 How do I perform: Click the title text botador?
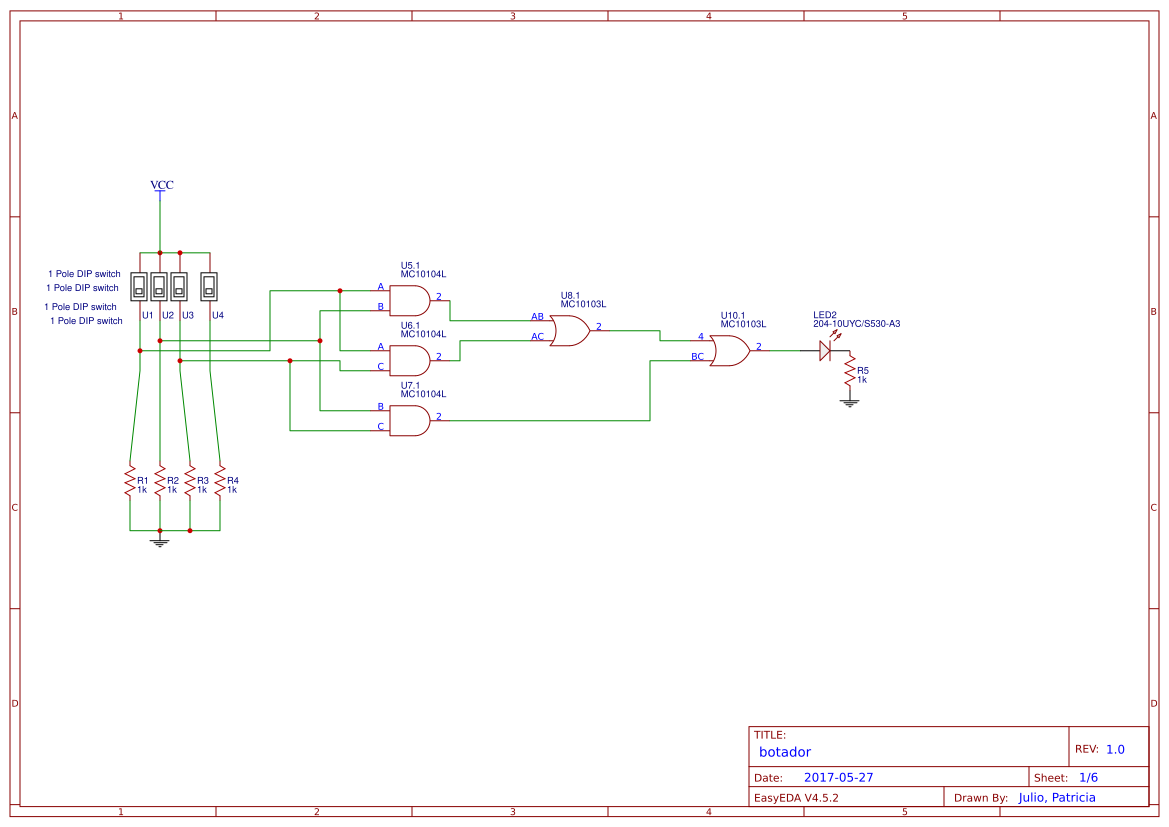[785, 752]
